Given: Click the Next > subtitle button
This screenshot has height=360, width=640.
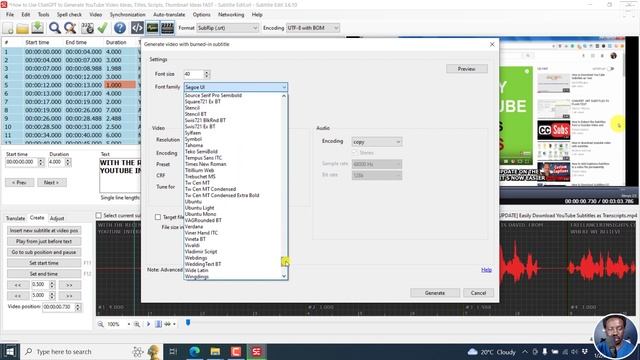Looking at the screenshot, I should click(x=51, y=182).
